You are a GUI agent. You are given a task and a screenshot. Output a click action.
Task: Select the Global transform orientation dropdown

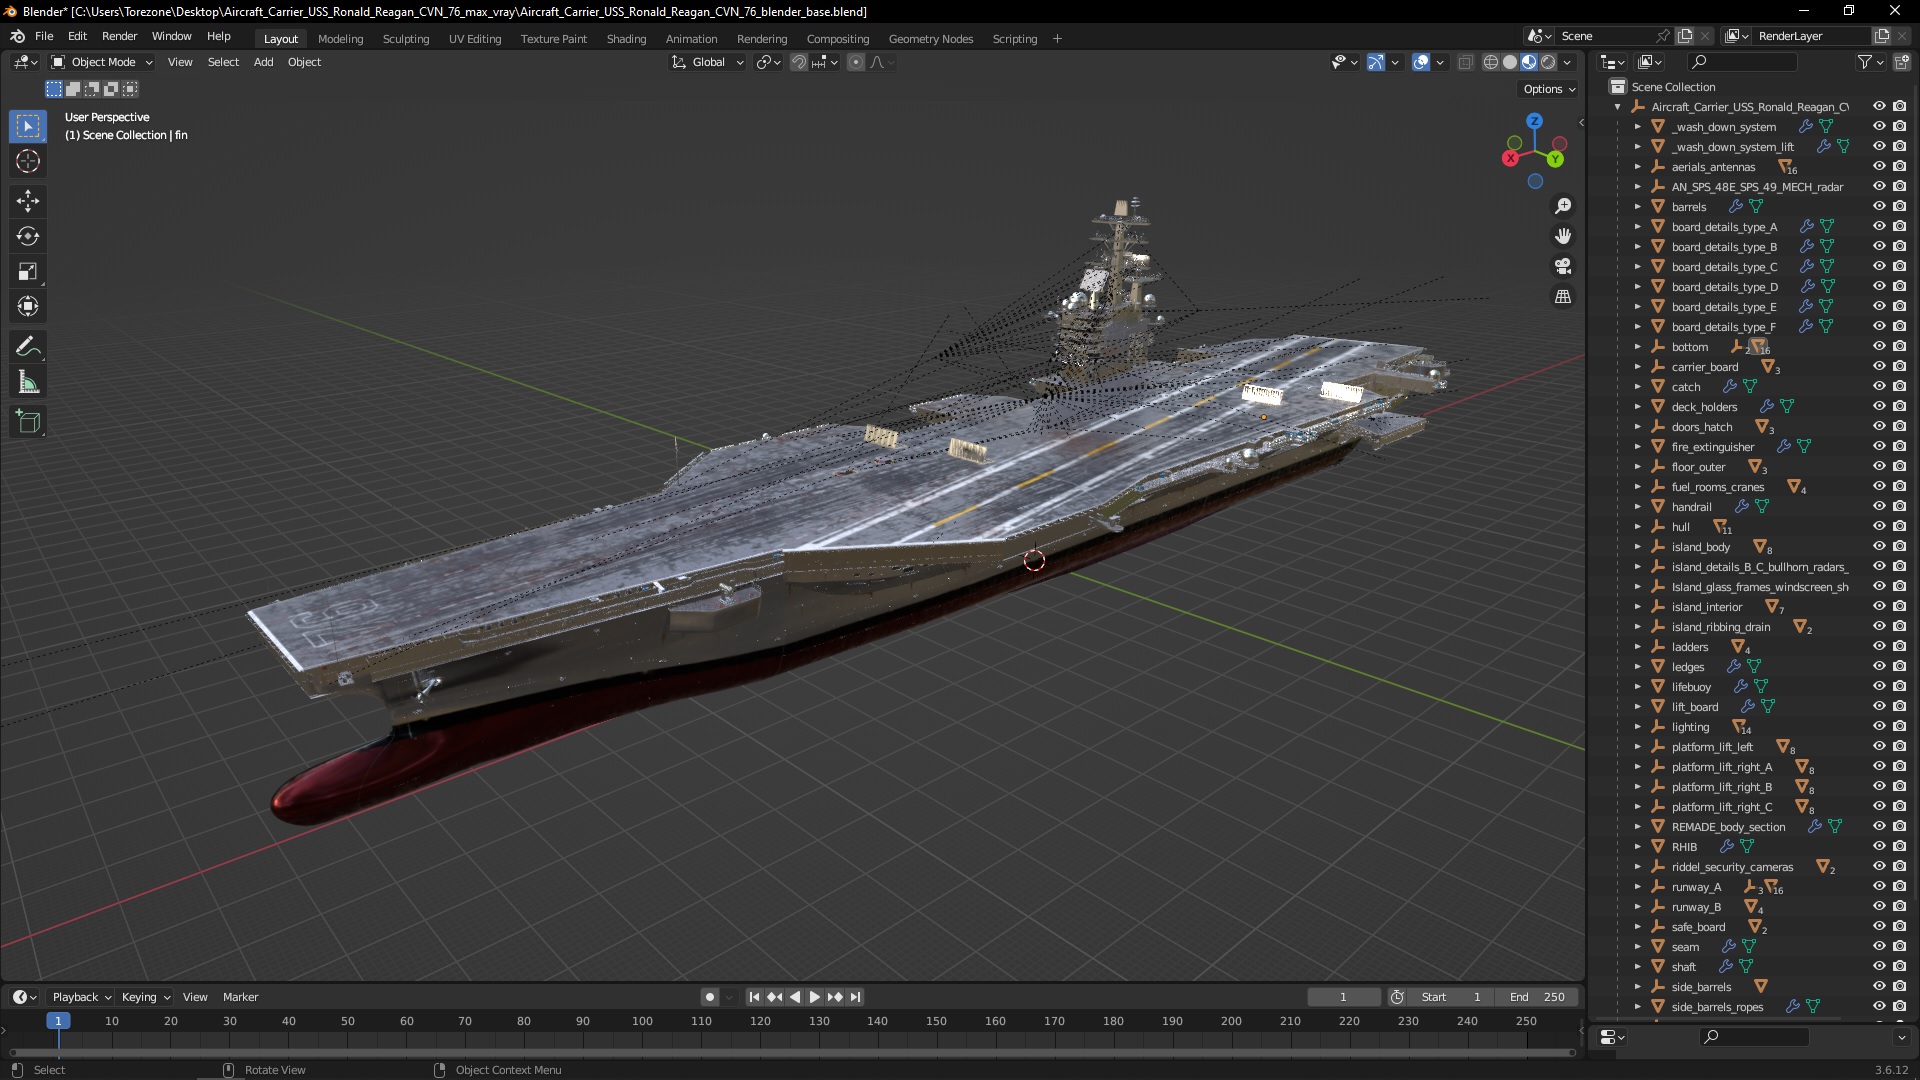point(707,62)
